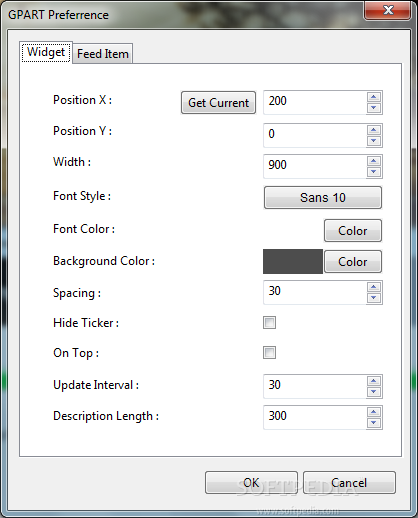Decrease Update Interval with down arrow
Image resolution: width=418 pixels, height=518 pixels.
[x=374, y=392]
